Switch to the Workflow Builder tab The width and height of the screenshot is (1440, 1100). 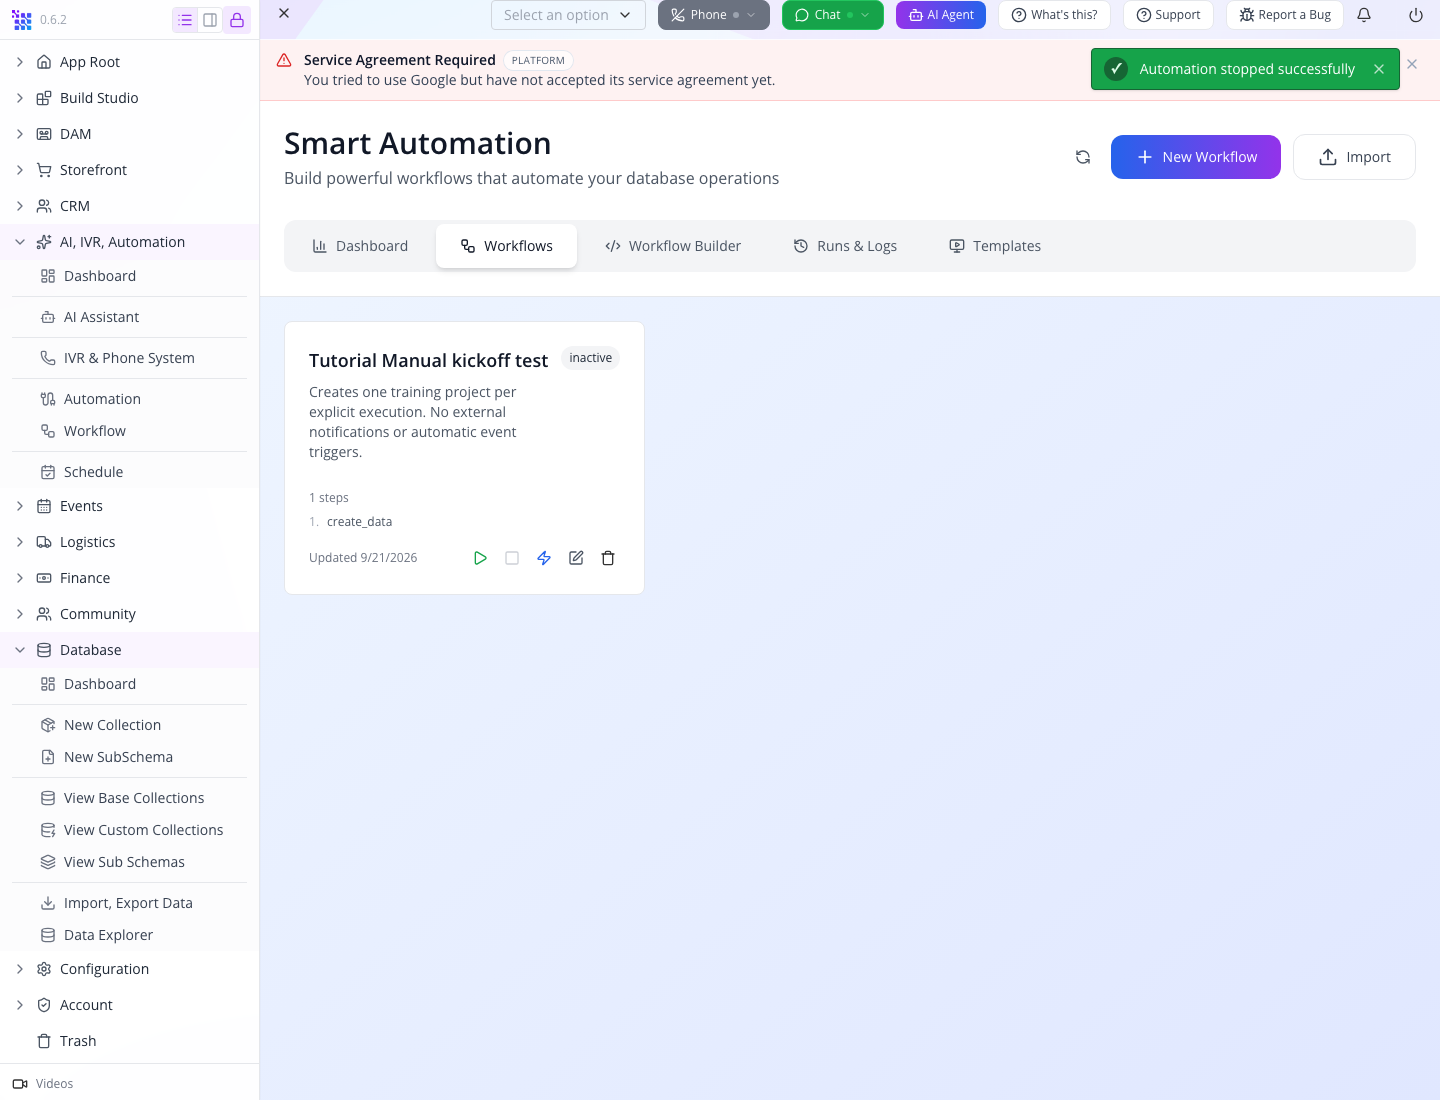[x=673, y=246]
